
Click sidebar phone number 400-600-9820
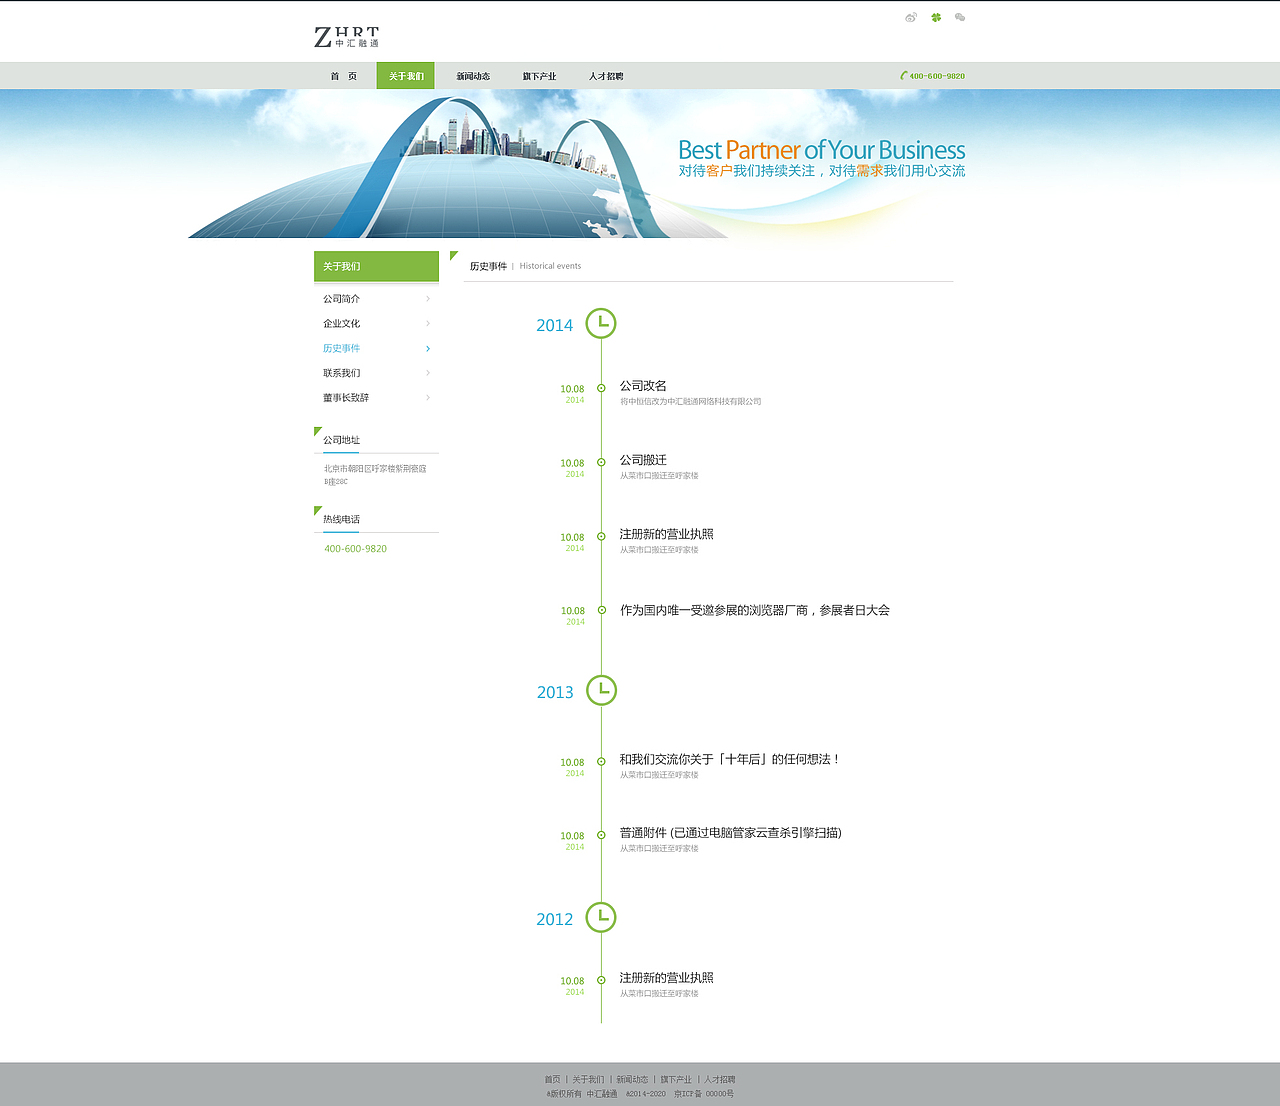pyautogui.click(x=355, y=549)
